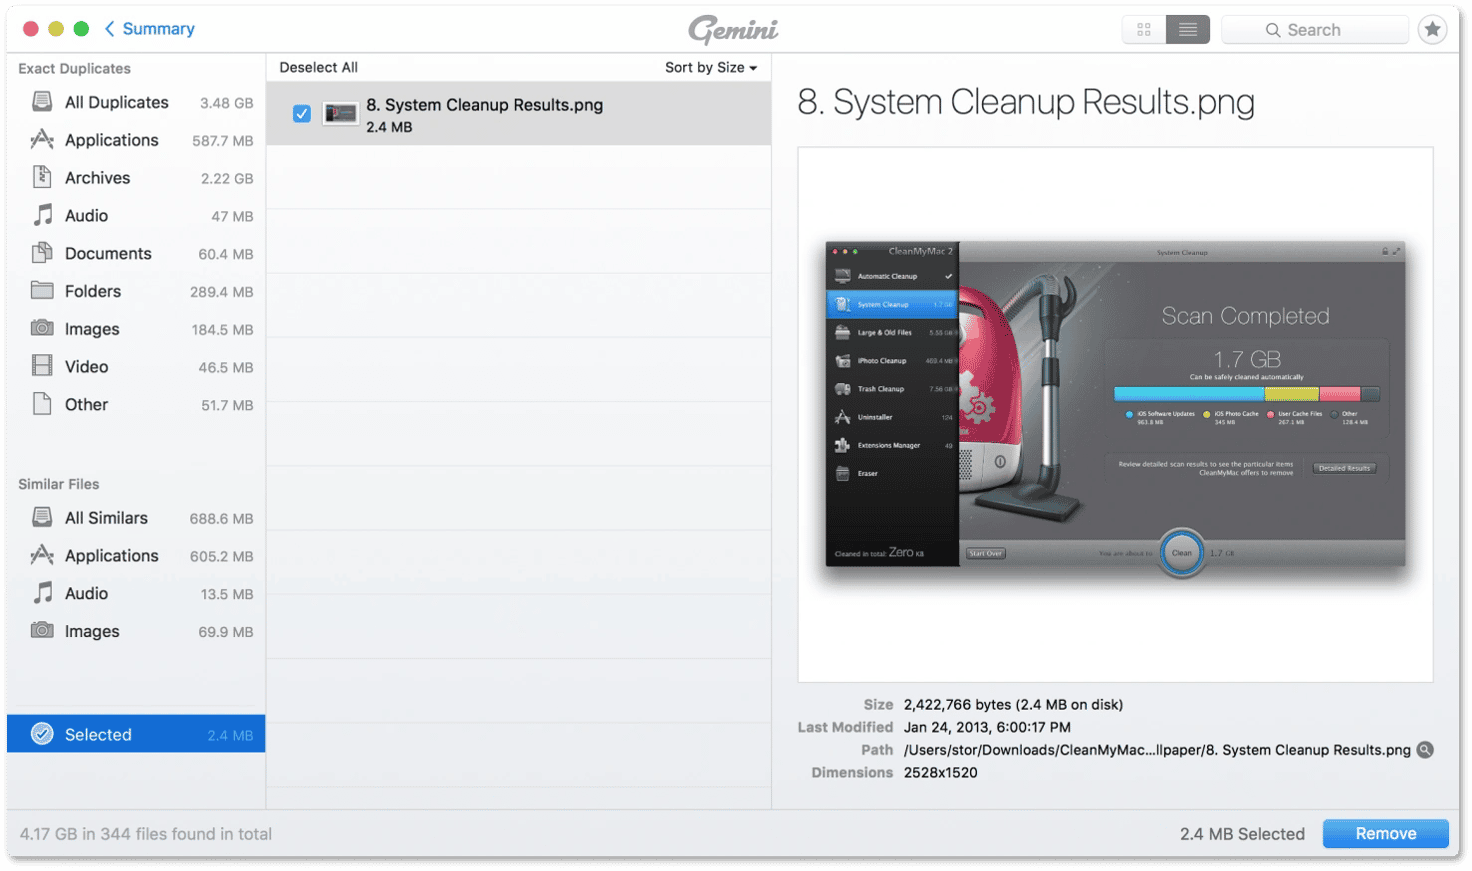Select Archives 2.22 GB category
The image size is (1472, 871).
click(x=136, y=178)
